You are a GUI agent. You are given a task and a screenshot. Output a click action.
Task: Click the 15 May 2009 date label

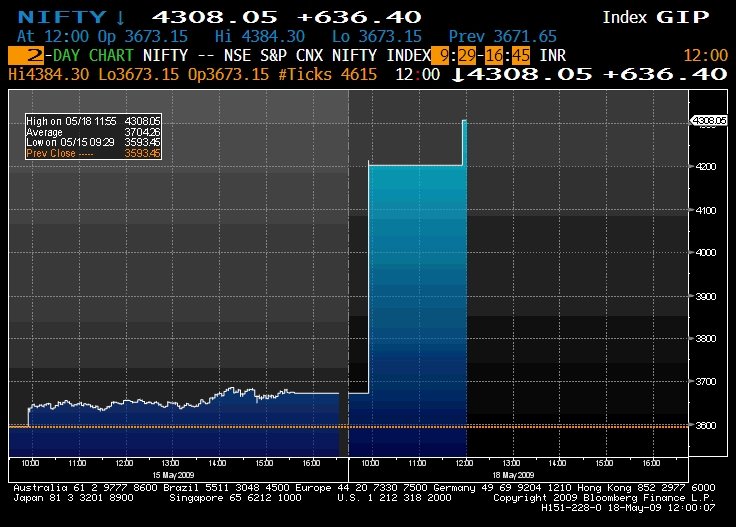click(173, 475)
